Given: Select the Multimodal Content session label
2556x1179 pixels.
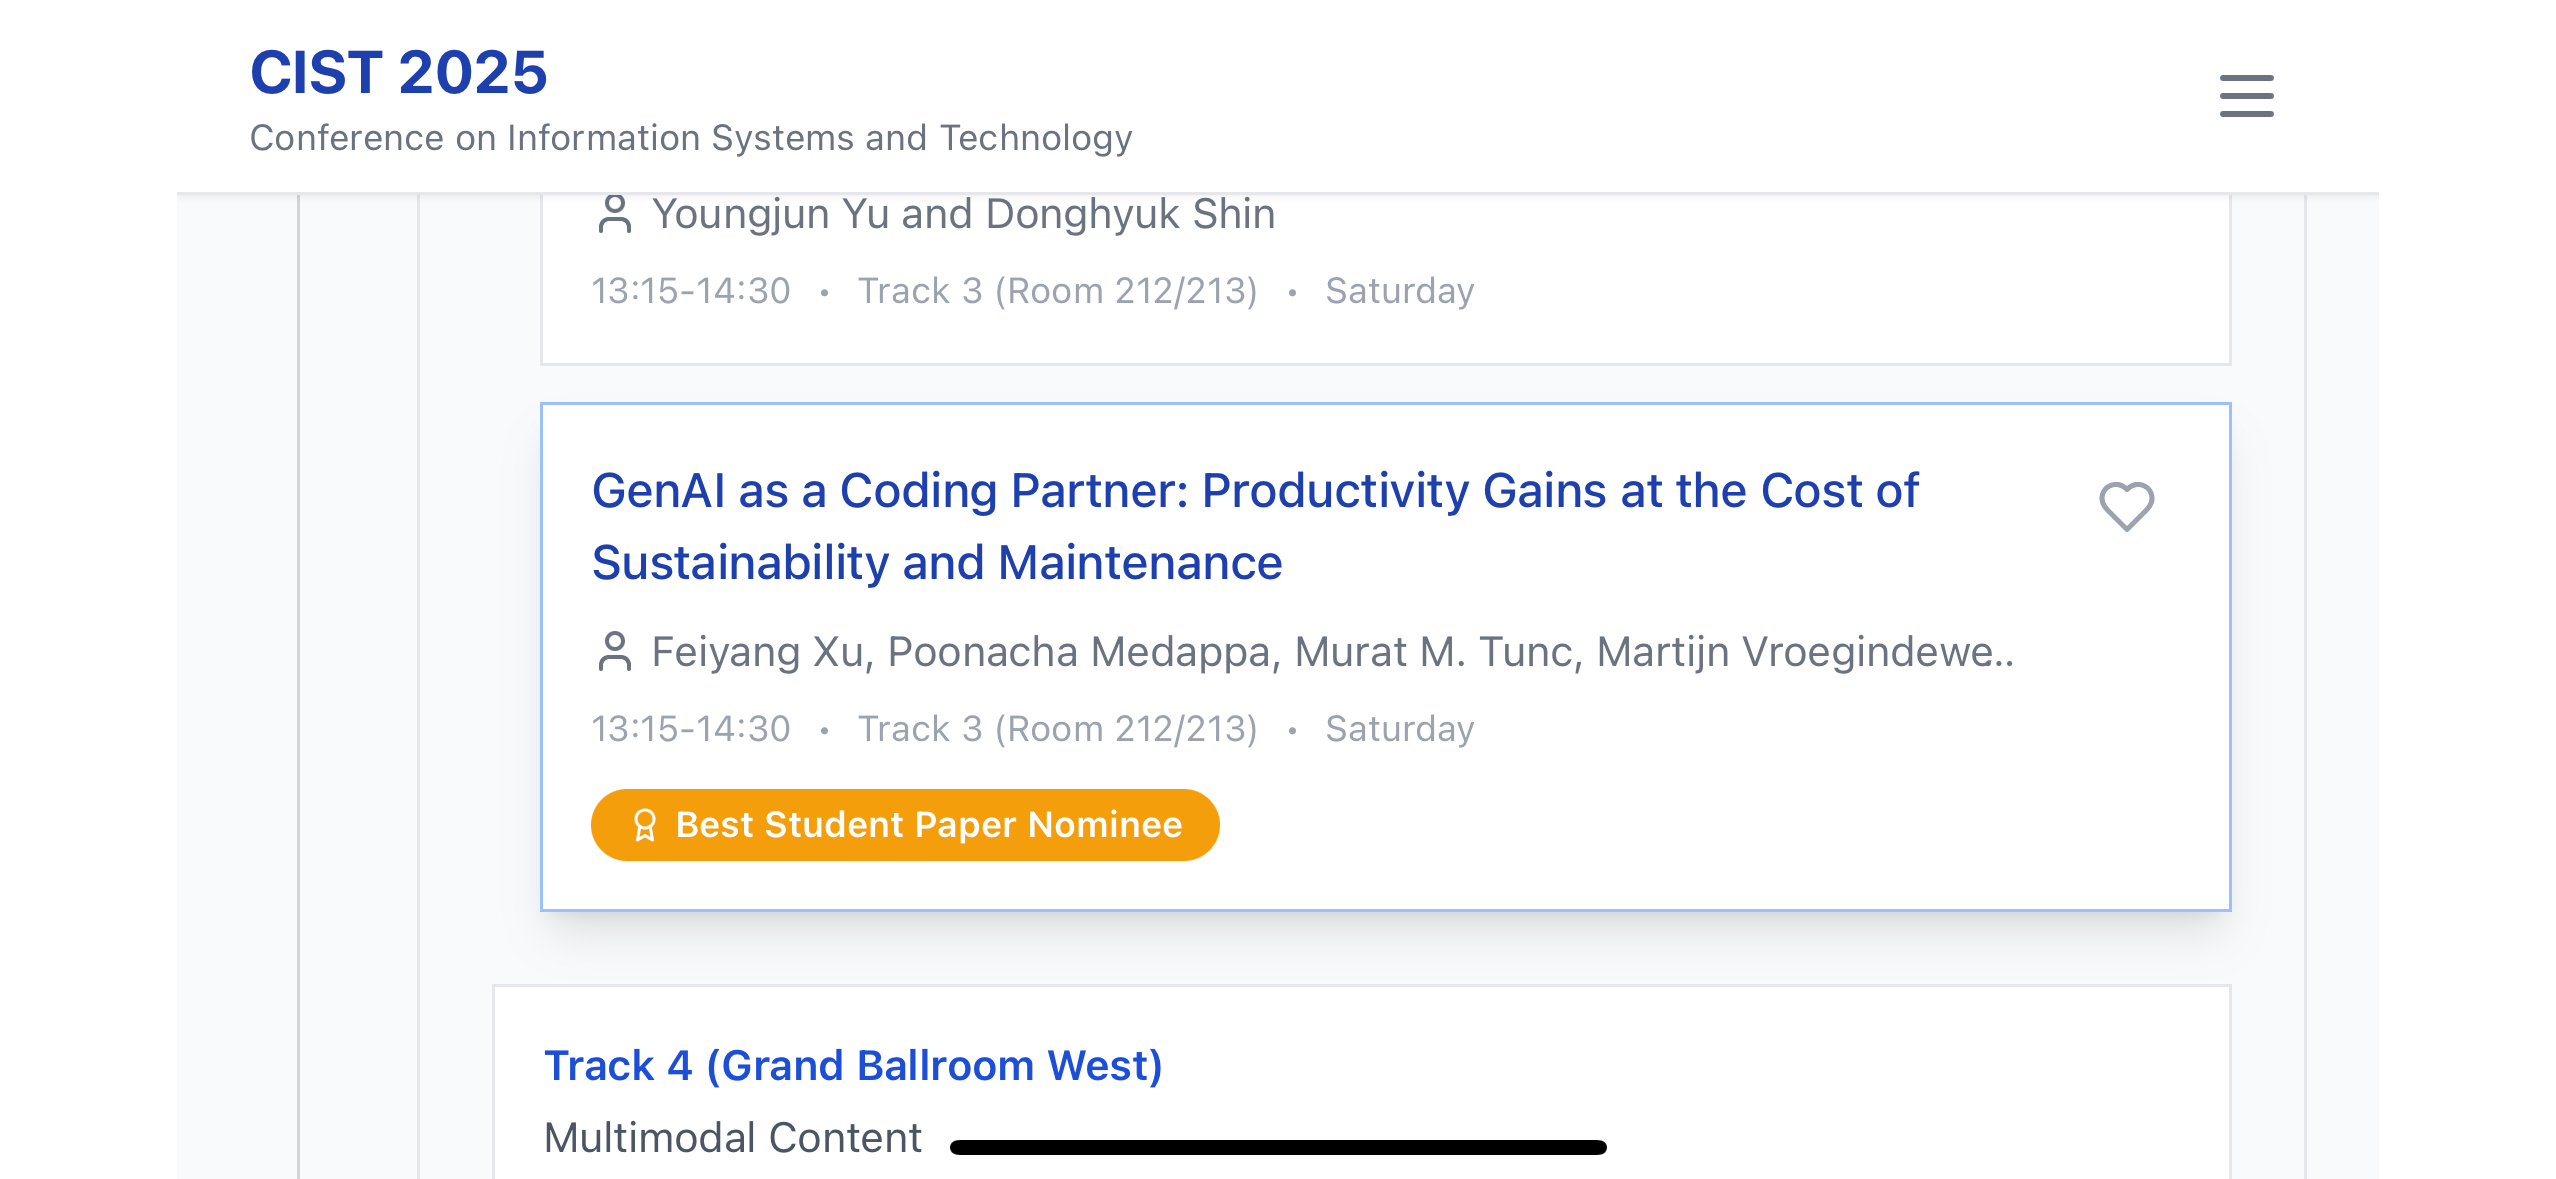Looking at the screenshot, I should 732,1138.
